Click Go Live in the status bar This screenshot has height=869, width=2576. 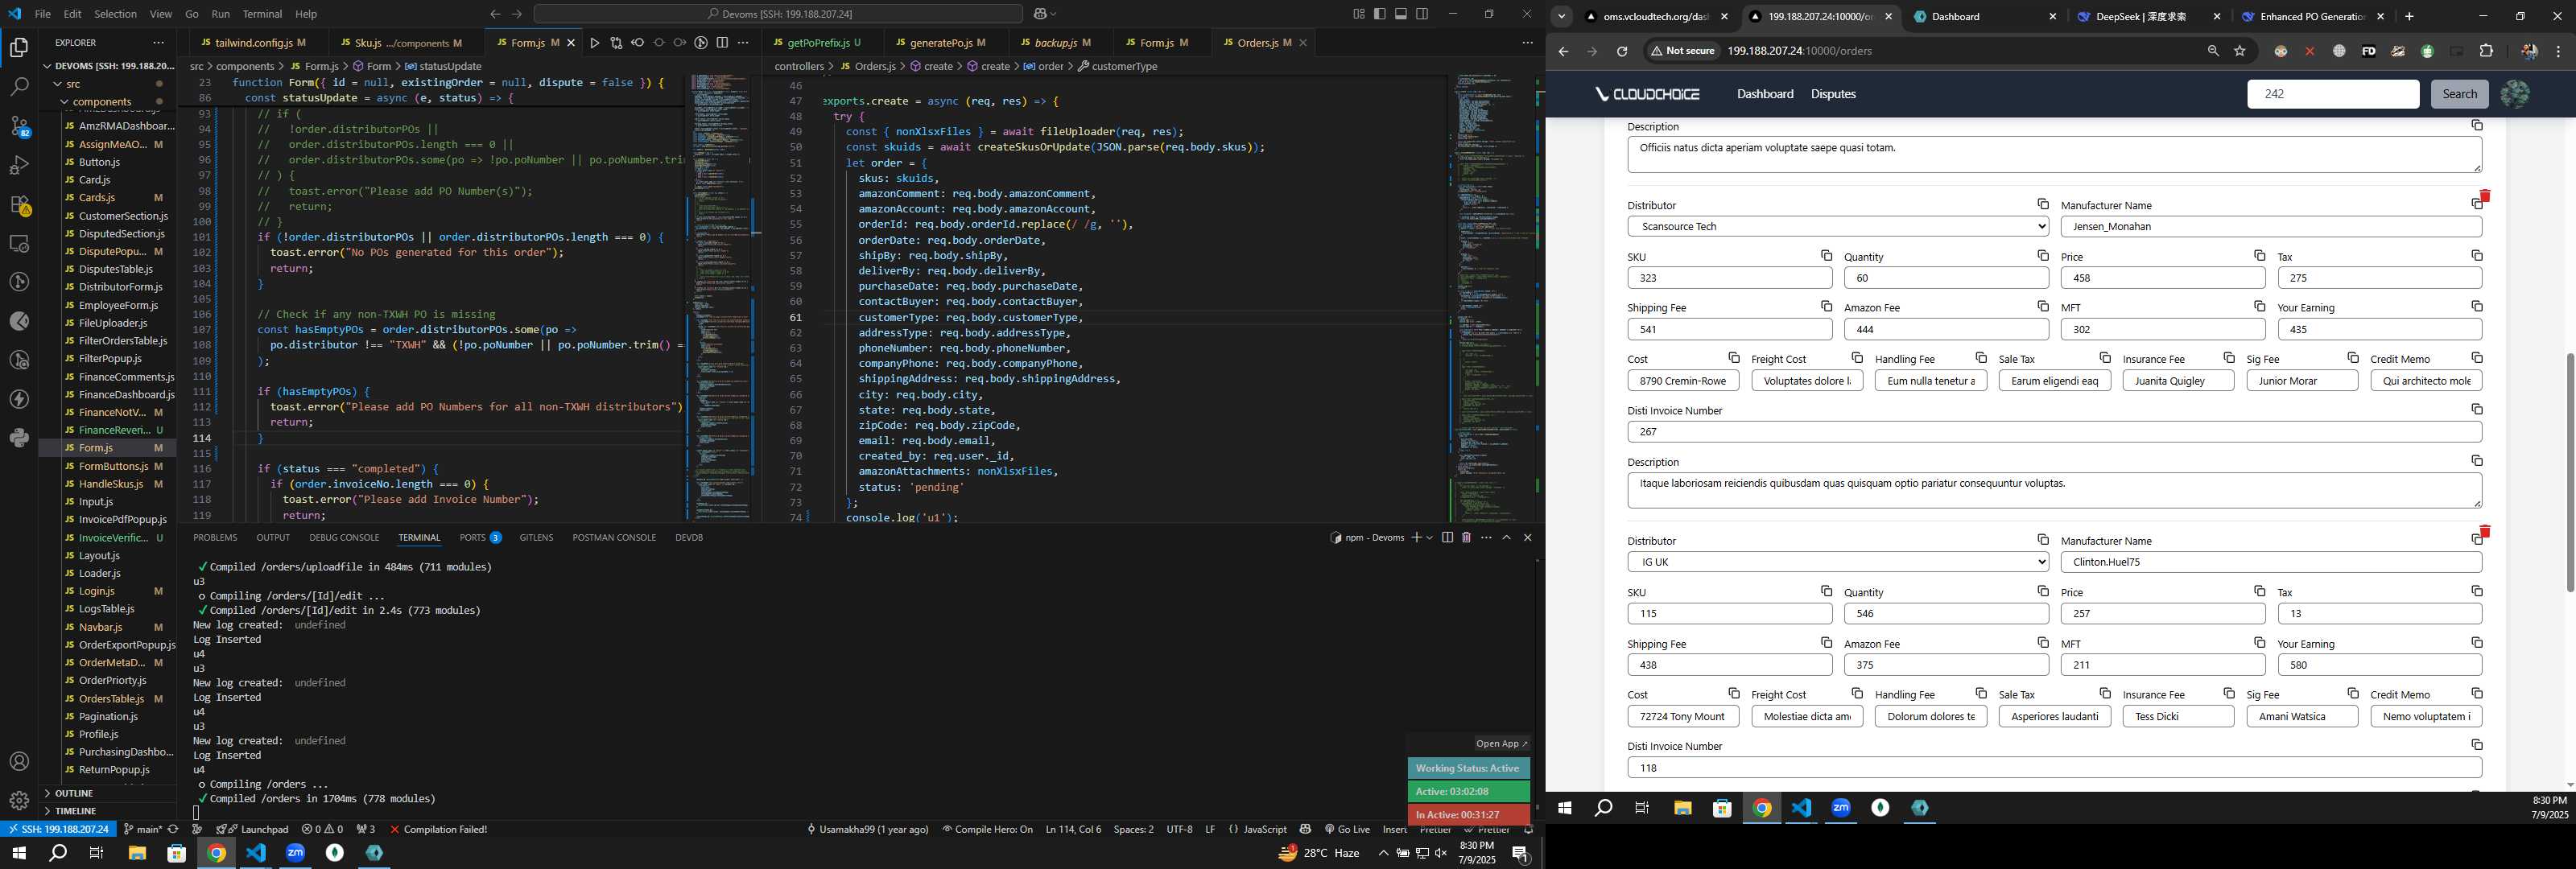1347,829
